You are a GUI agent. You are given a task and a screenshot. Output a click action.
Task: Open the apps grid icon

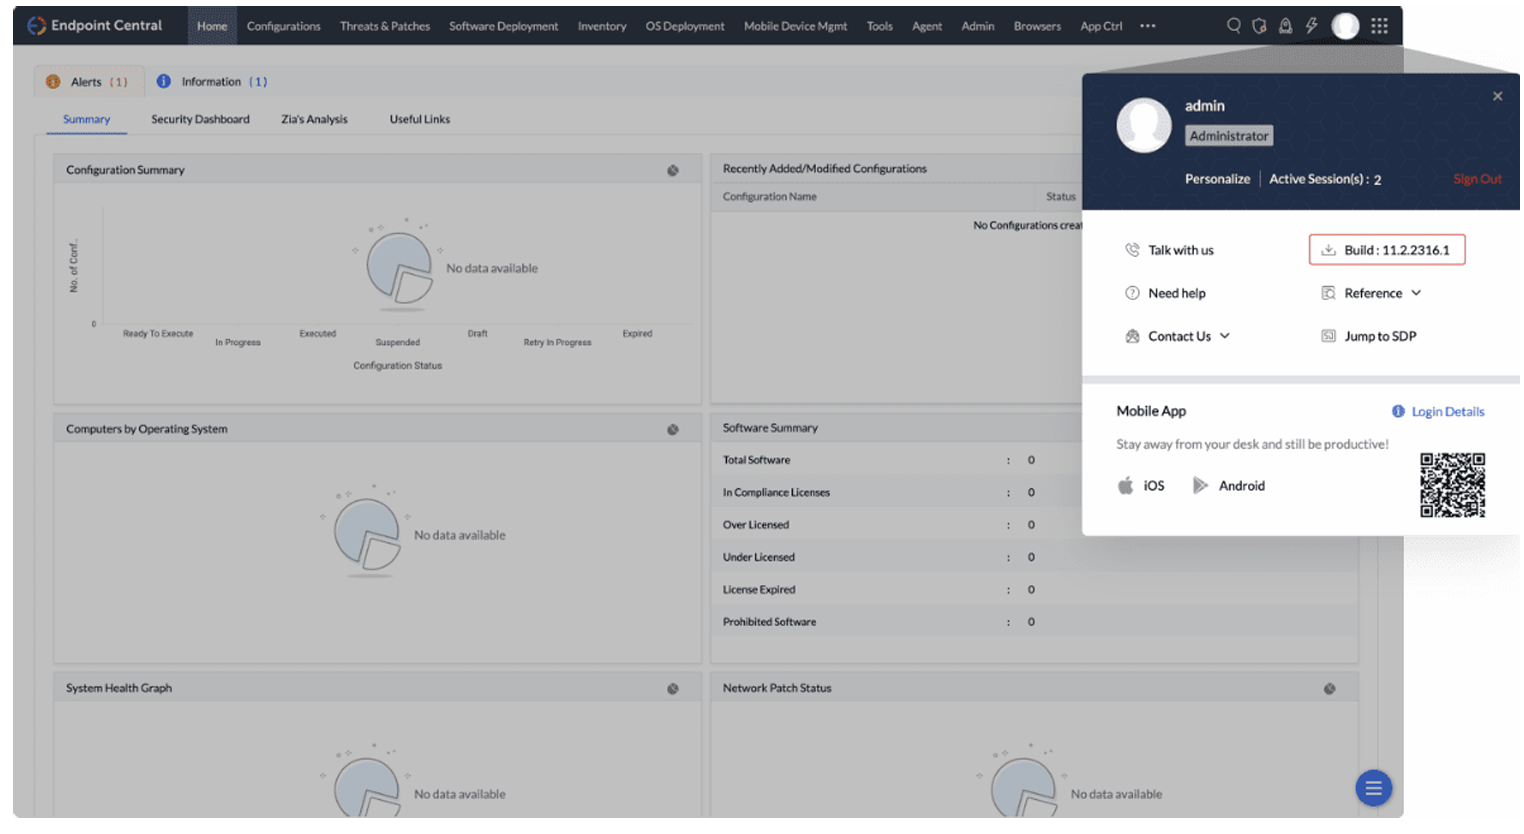coord(1379,26)
